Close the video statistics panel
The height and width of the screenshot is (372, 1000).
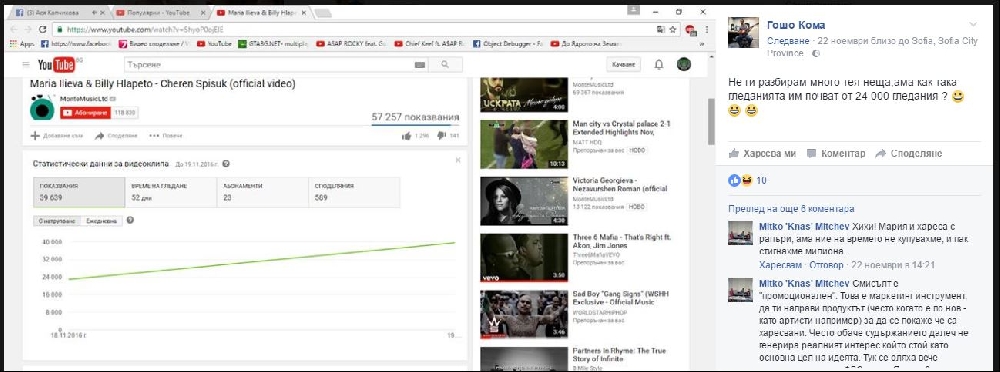tap(458, 160)
